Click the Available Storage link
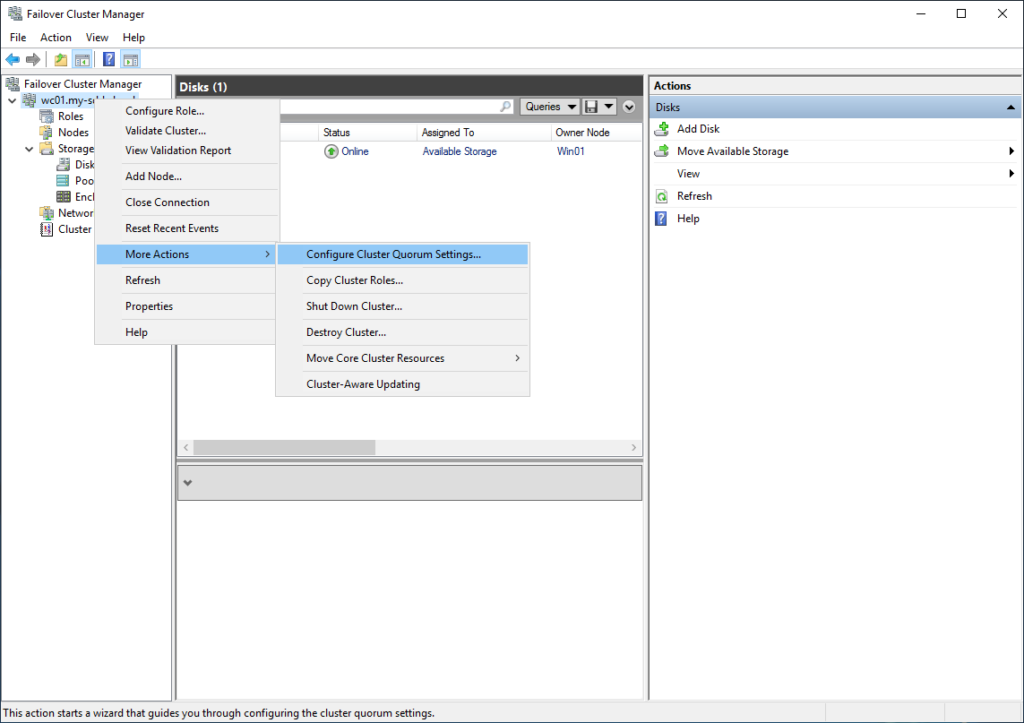The width and height of the screenshot is (1024, 723). [459, 152]
